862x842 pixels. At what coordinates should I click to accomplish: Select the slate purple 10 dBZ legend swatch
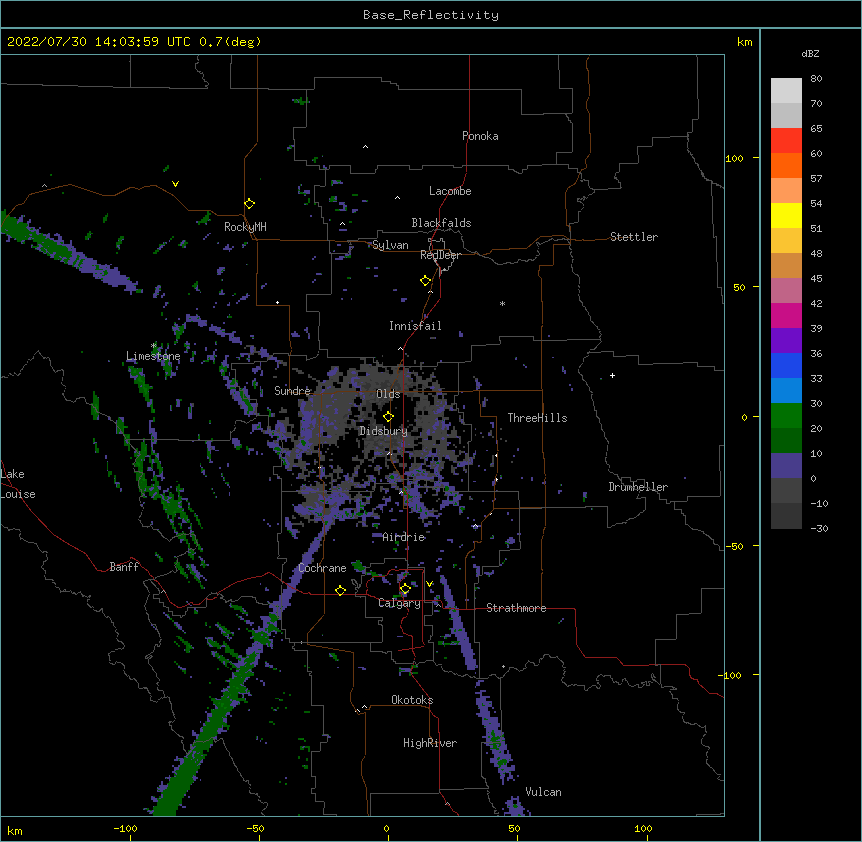pos(786,466)
